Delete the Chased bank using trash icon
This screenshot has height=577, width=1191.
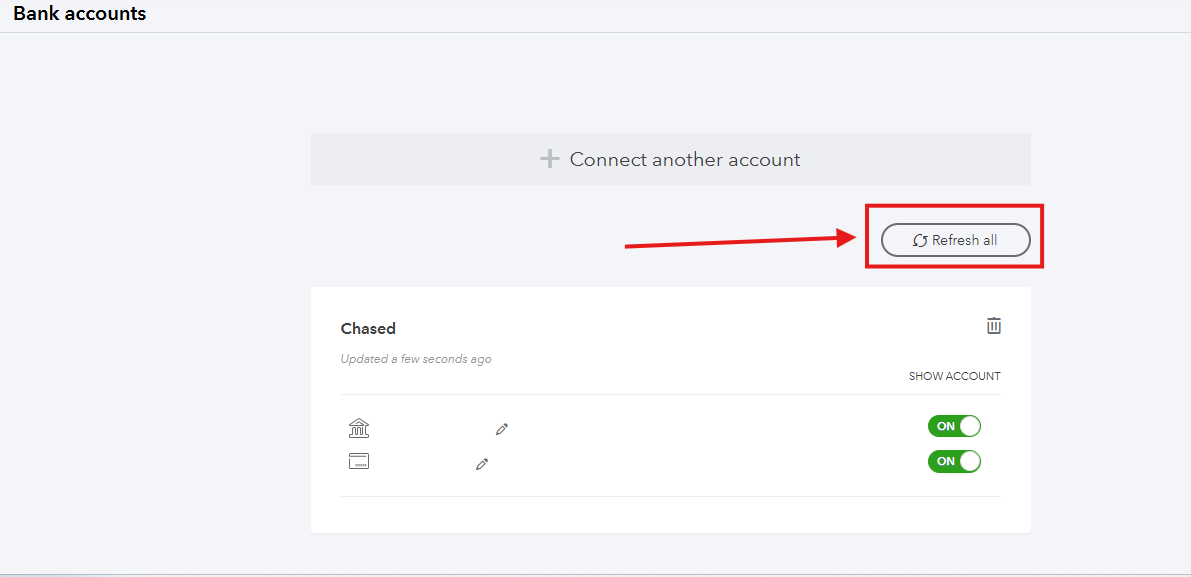click(993, 326)
